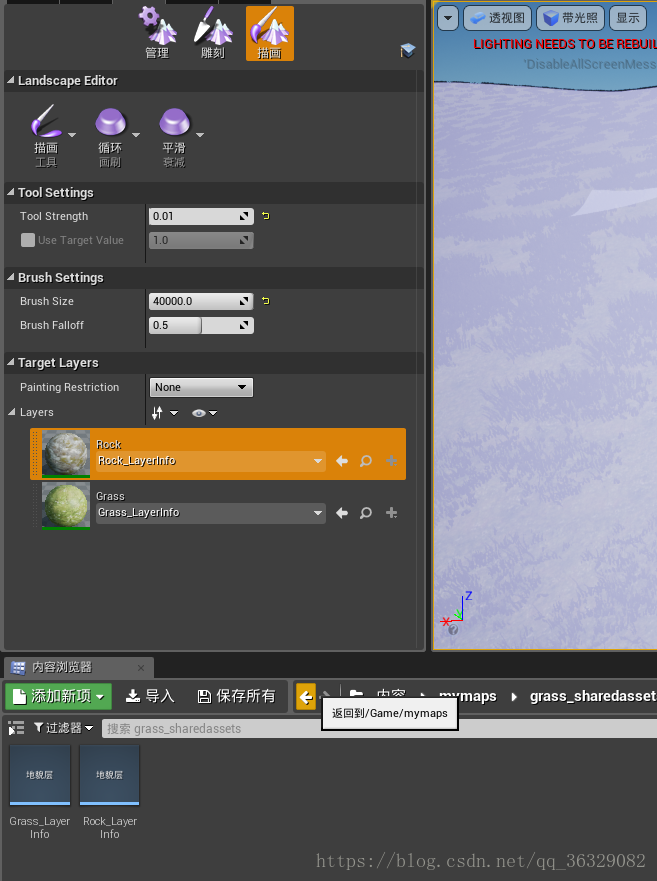Open the viewport options arrow menu
657x881 pixels.
[x=448, y=18]
